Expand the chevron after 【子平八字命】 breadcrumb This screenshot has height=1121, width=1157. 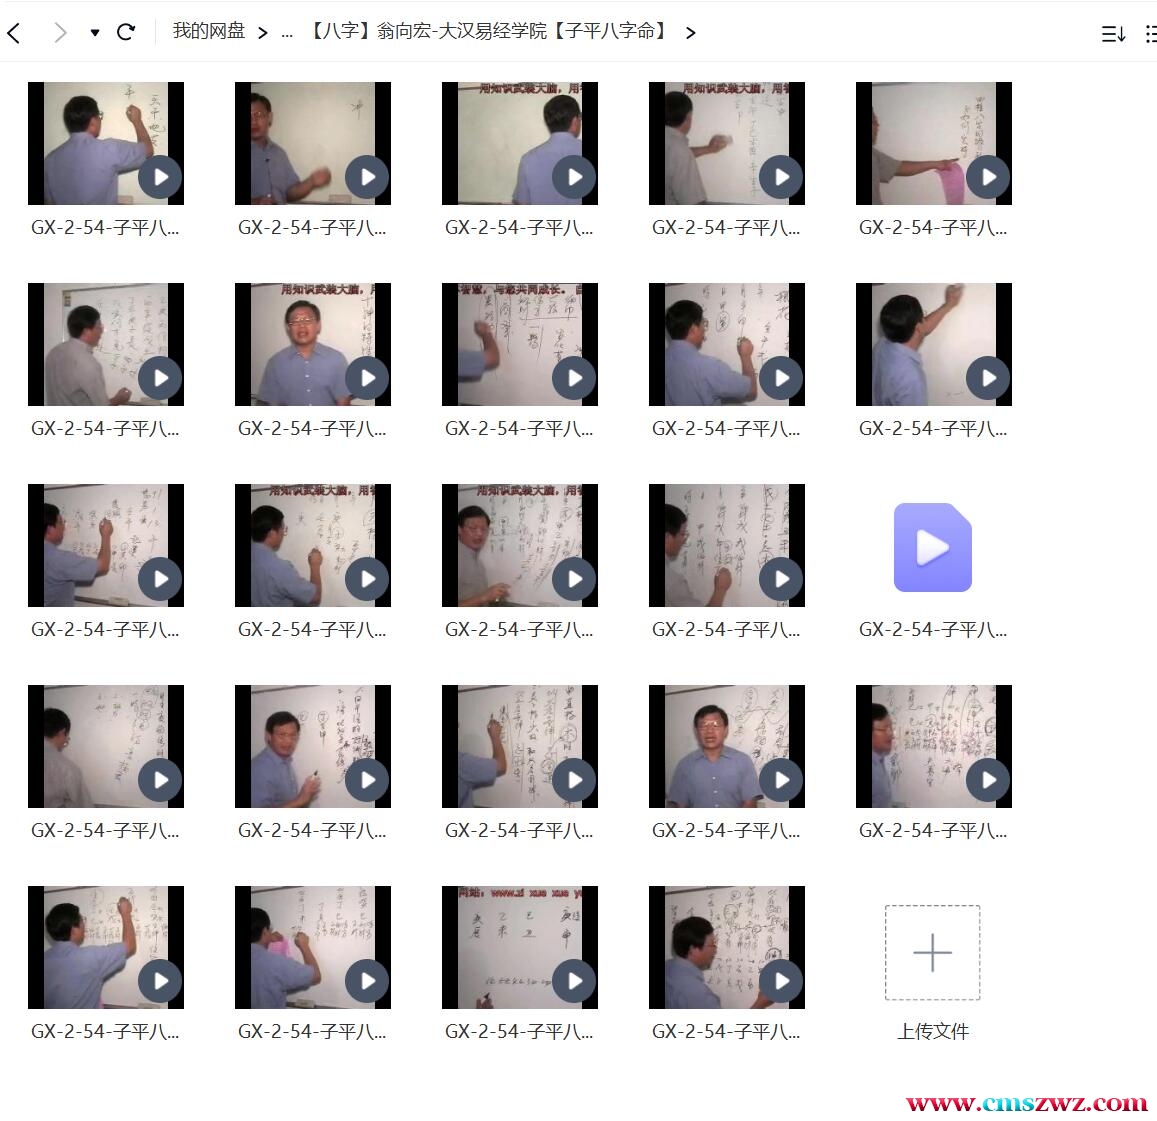[x=690, y=33]
